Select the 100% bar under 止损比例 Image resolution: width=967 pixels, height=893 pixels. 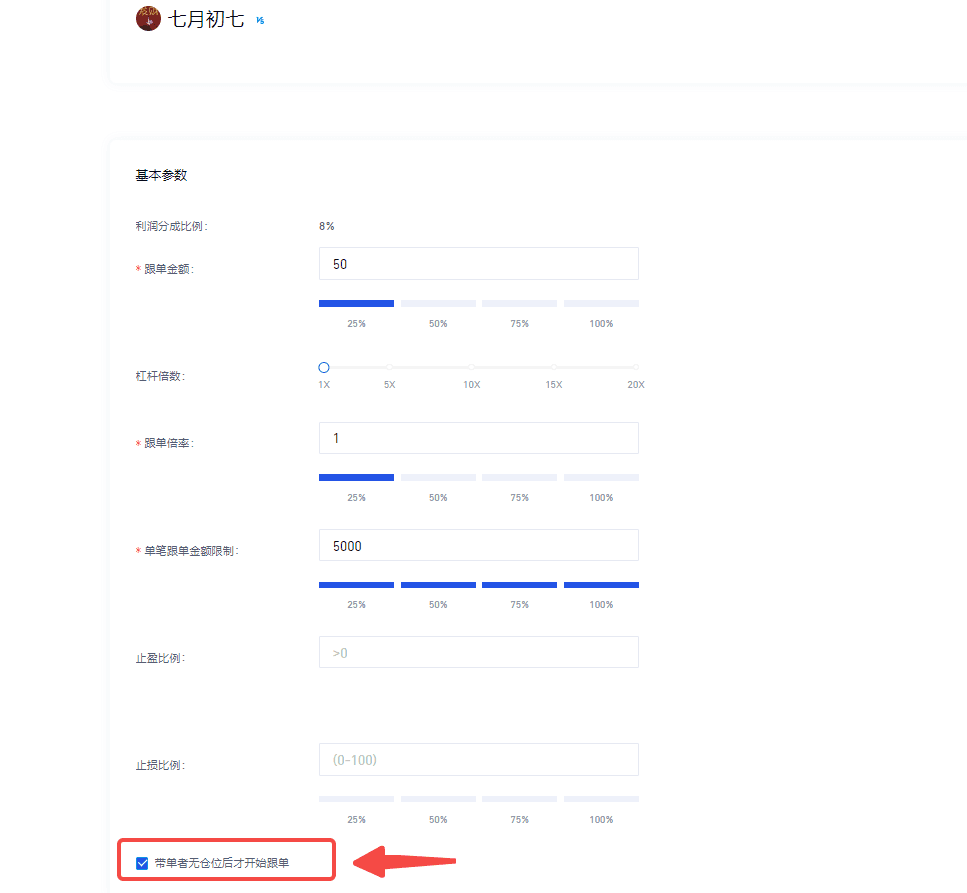coord(601,799)
